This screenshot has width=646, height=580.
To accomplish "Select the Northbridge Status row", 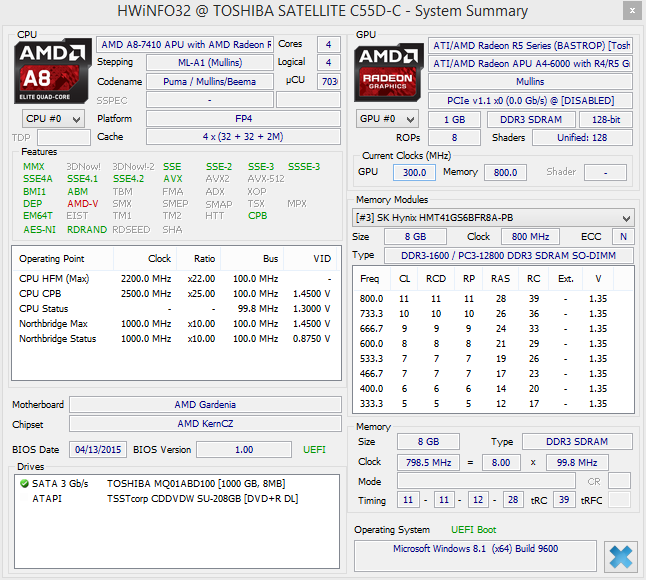I will click(176, 339).
